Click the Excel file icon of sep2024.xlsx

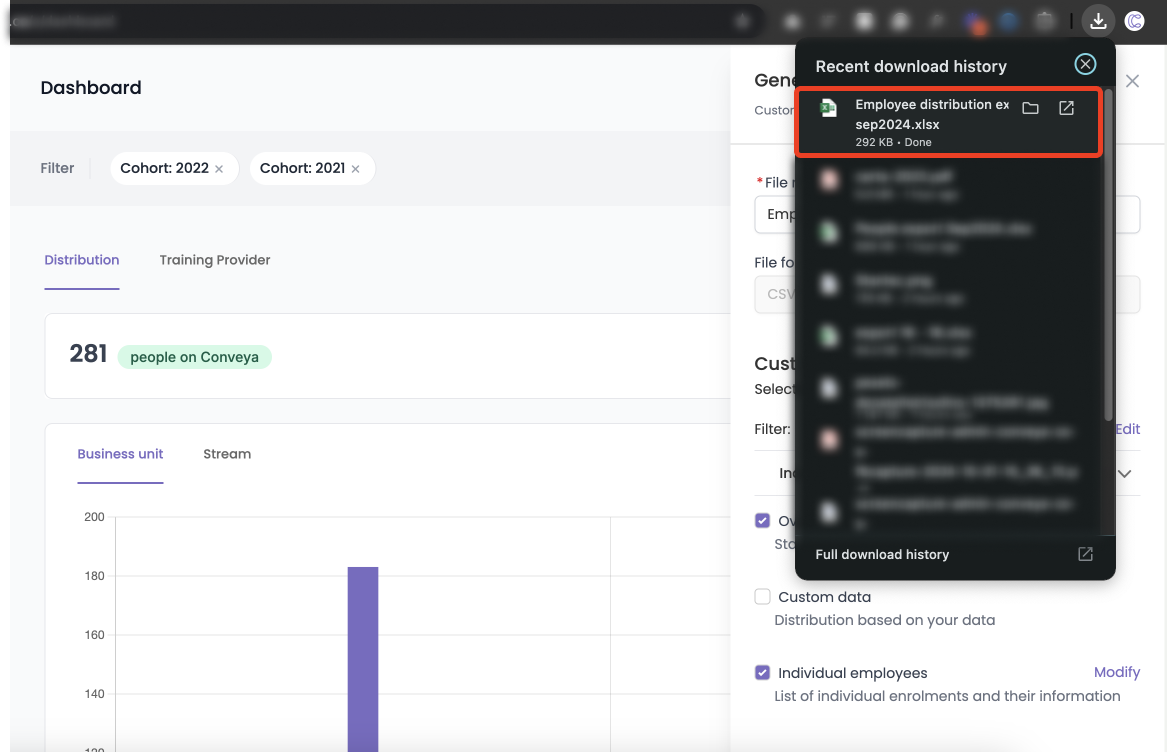[828, 109]
